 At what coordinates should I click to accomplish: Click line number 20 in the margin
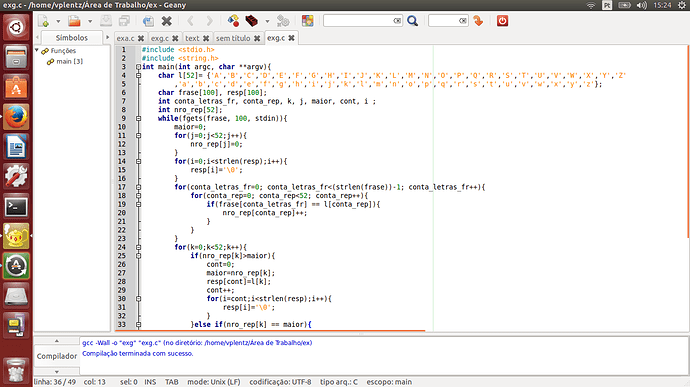pyautogui.click(x=121, y=213)
